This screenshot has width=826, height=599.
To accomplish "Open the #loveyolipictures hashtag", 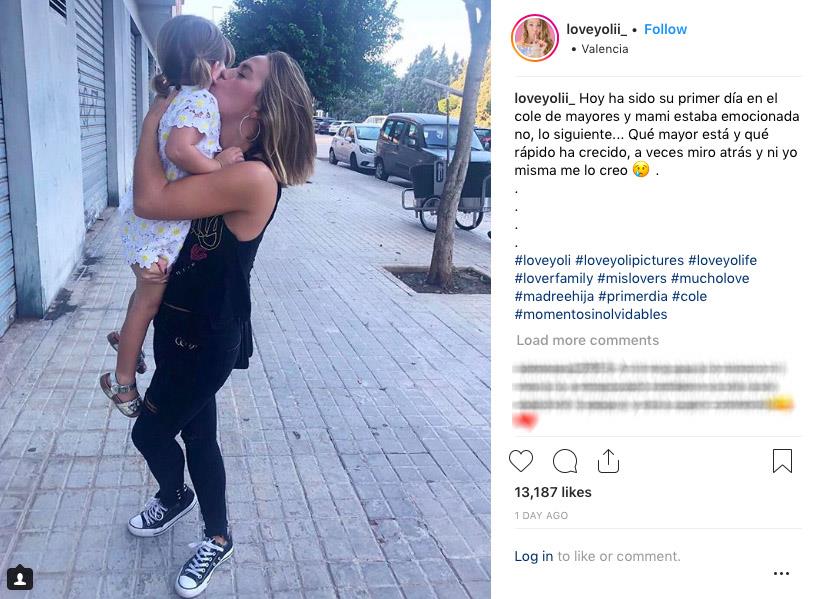I will tap(630, 260).
